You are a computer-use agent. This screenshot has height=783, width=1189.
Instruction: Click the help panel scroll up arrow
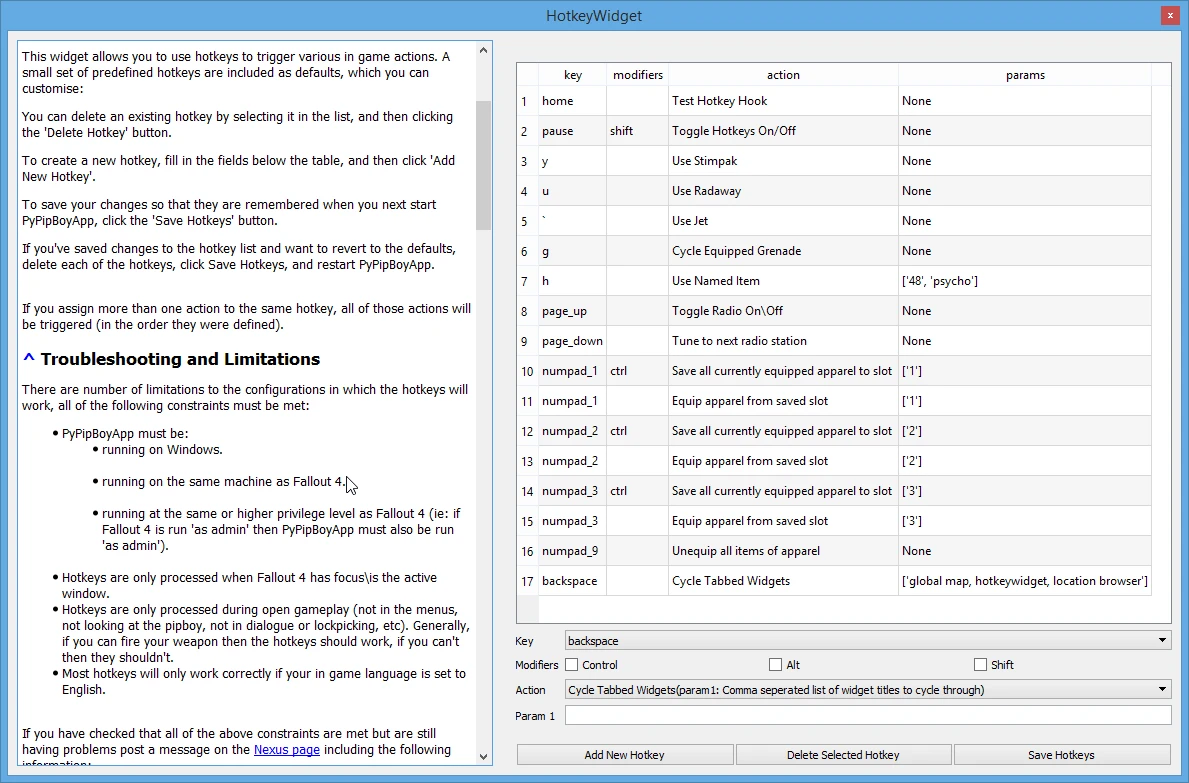(x=484, y=51)
